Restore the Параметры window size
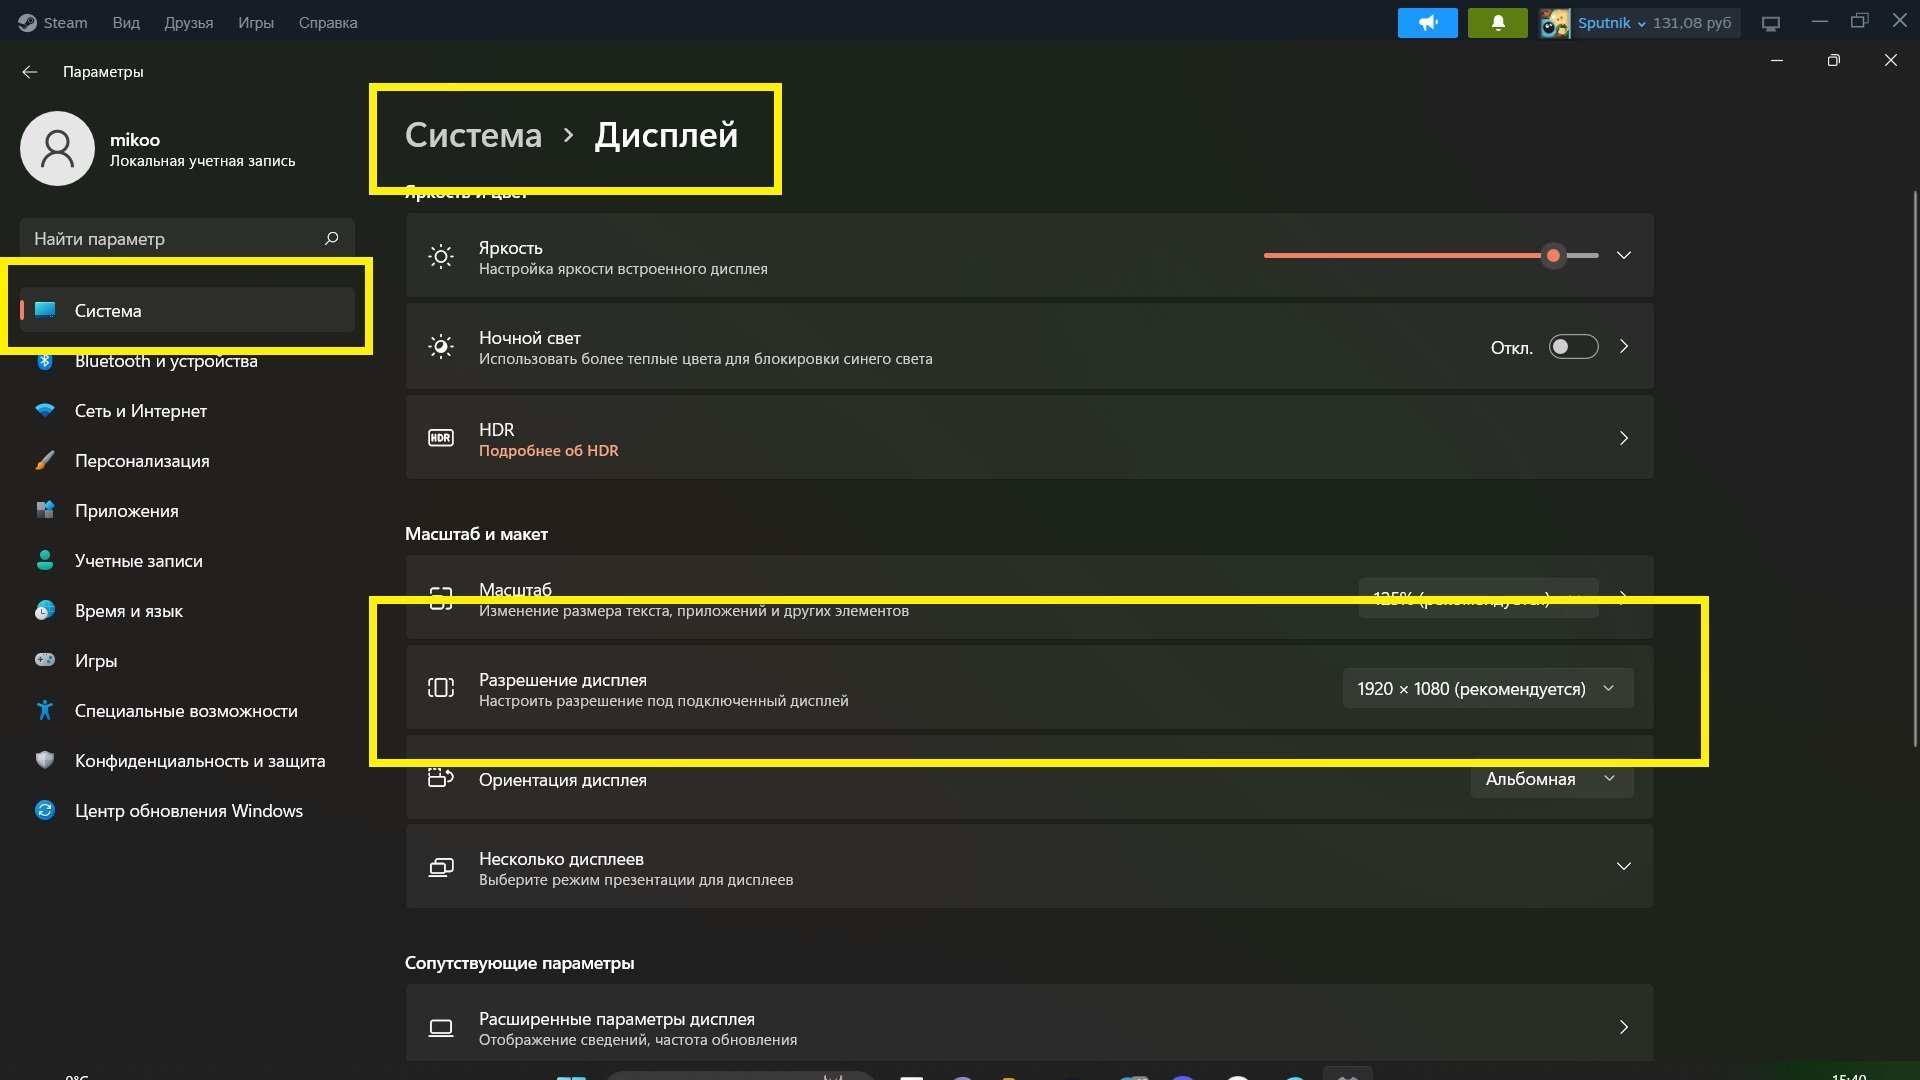Image resolution: width=1920 pixels, height=1080 pixels. [1833, 61]
